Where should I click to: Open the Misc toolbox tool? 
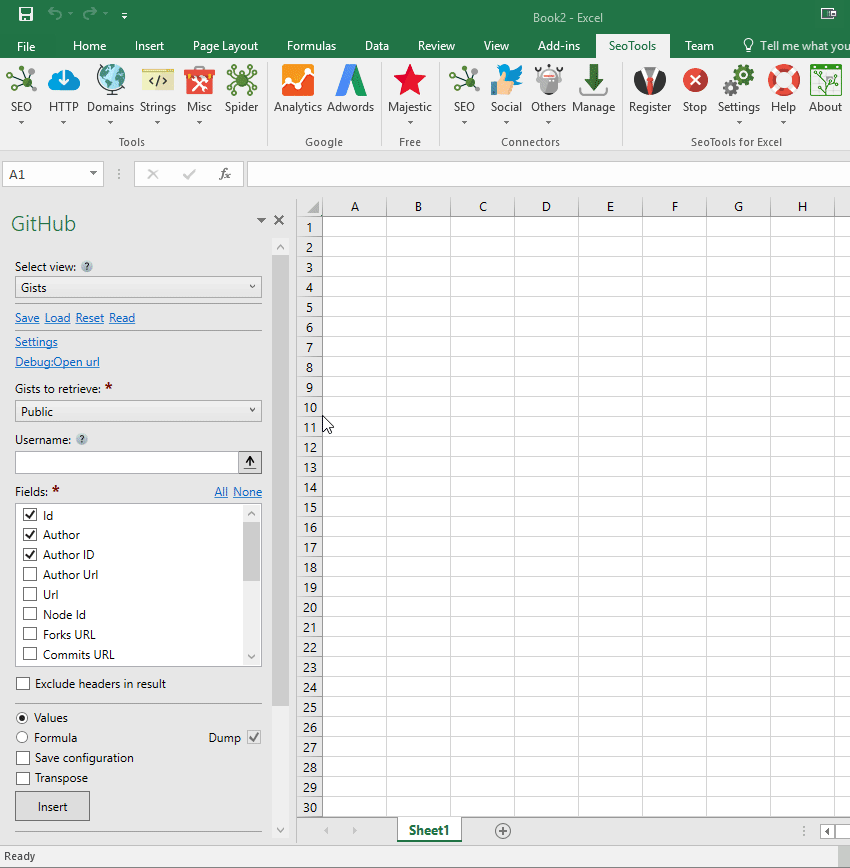coord(199,80)
